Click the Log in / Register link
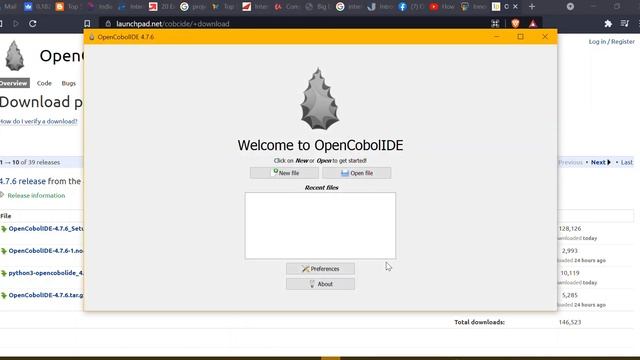 click(611, 42)
